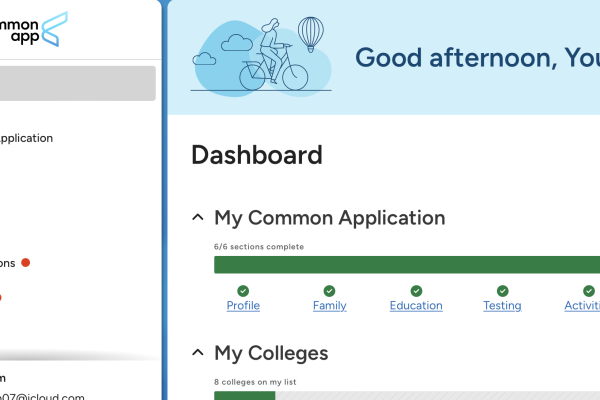
Task: Collapse the My Common Application section
Action: [x=196, y=218]
